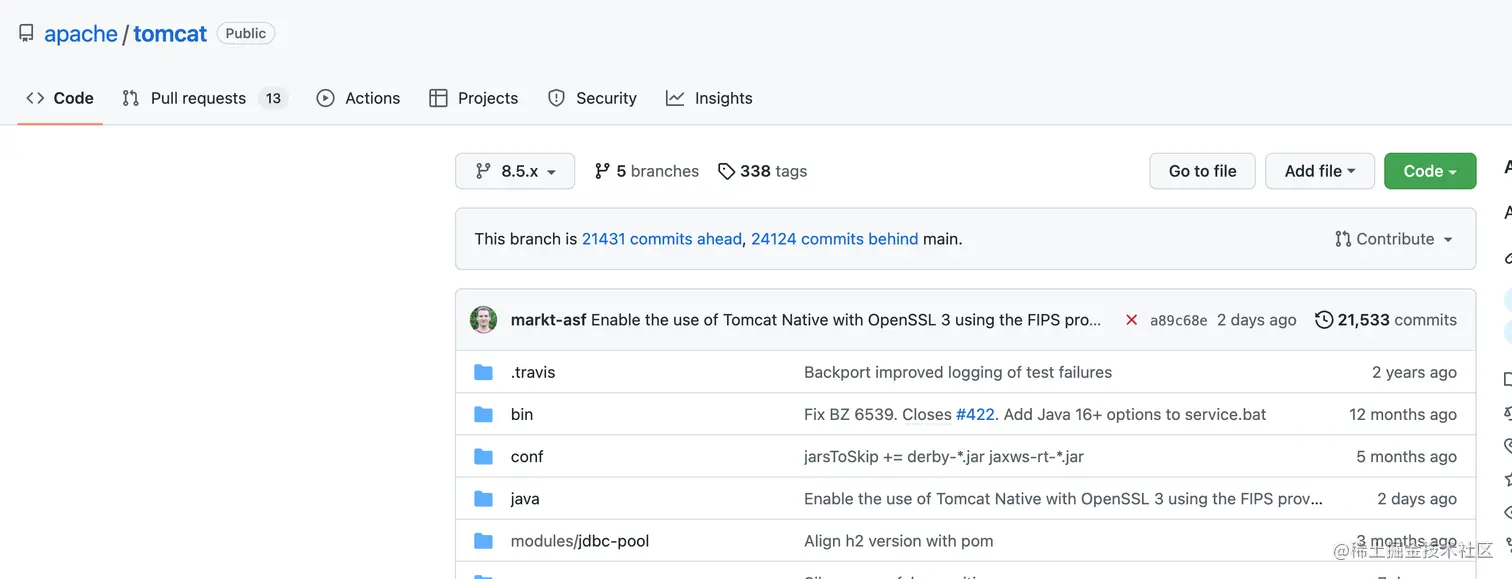Click the tags icon beside 338 tags

727,171
